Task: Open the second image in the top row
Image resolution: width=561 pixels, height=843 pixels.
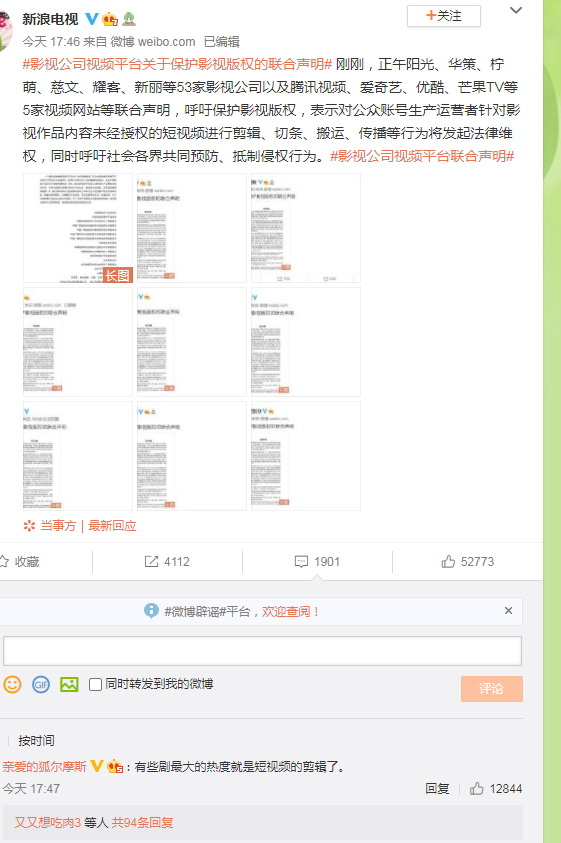Action: [x=192, y=228]
